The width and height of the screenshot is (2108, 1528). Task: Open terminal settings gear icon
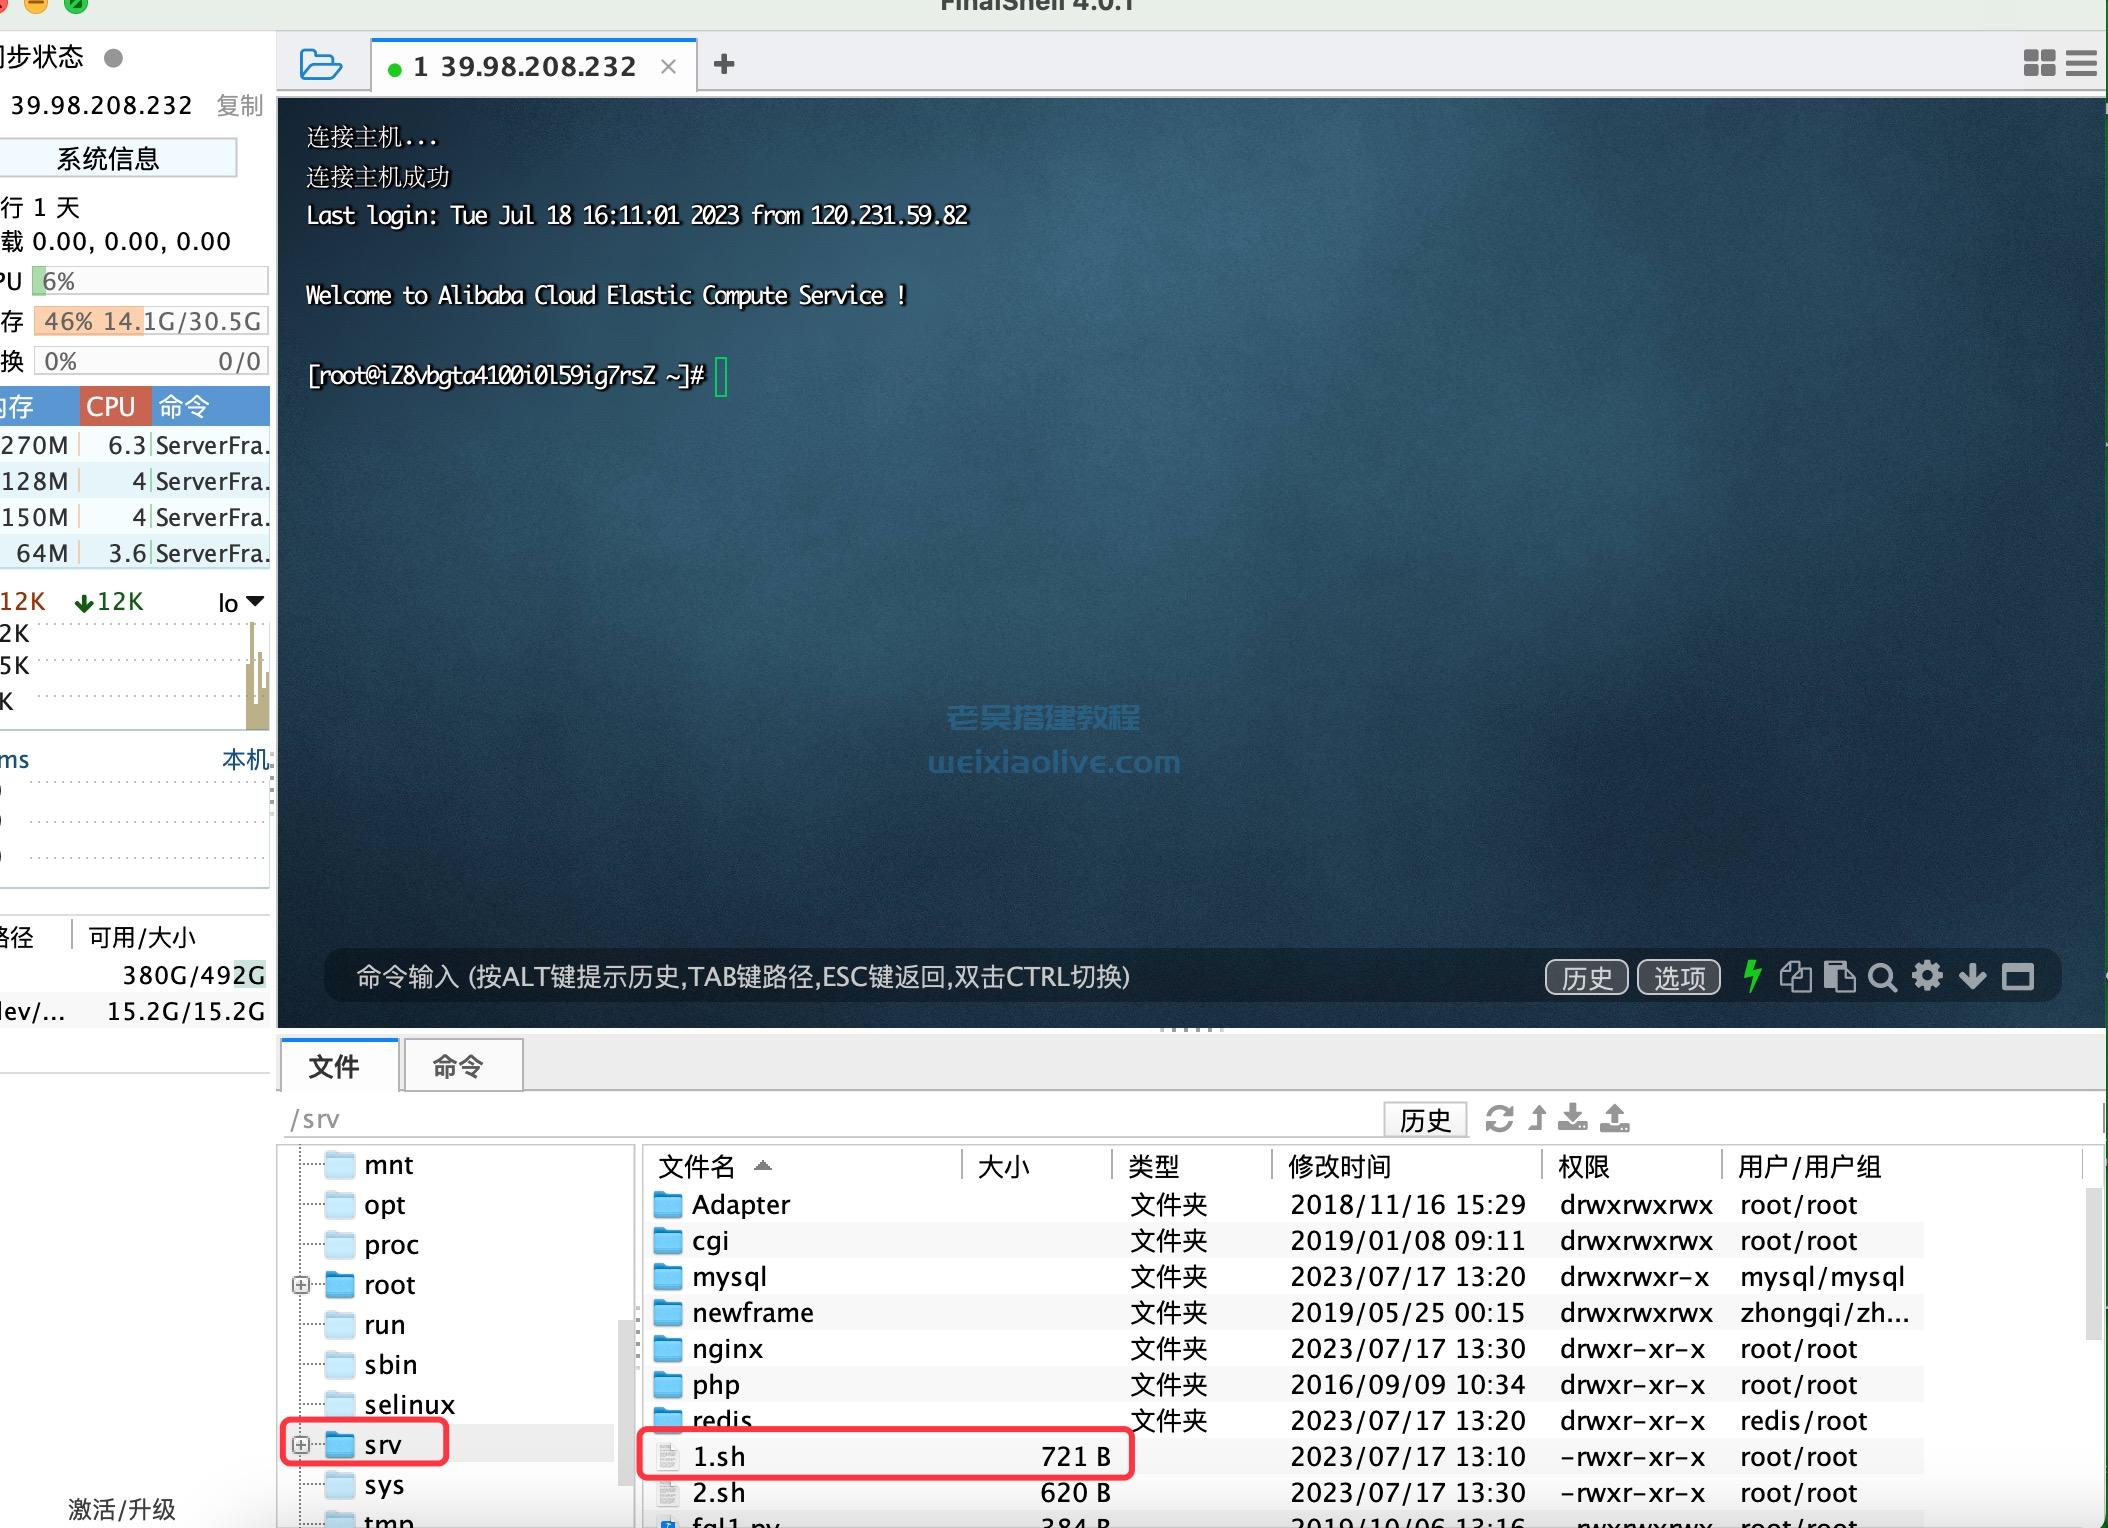(x=1927, y=976)
